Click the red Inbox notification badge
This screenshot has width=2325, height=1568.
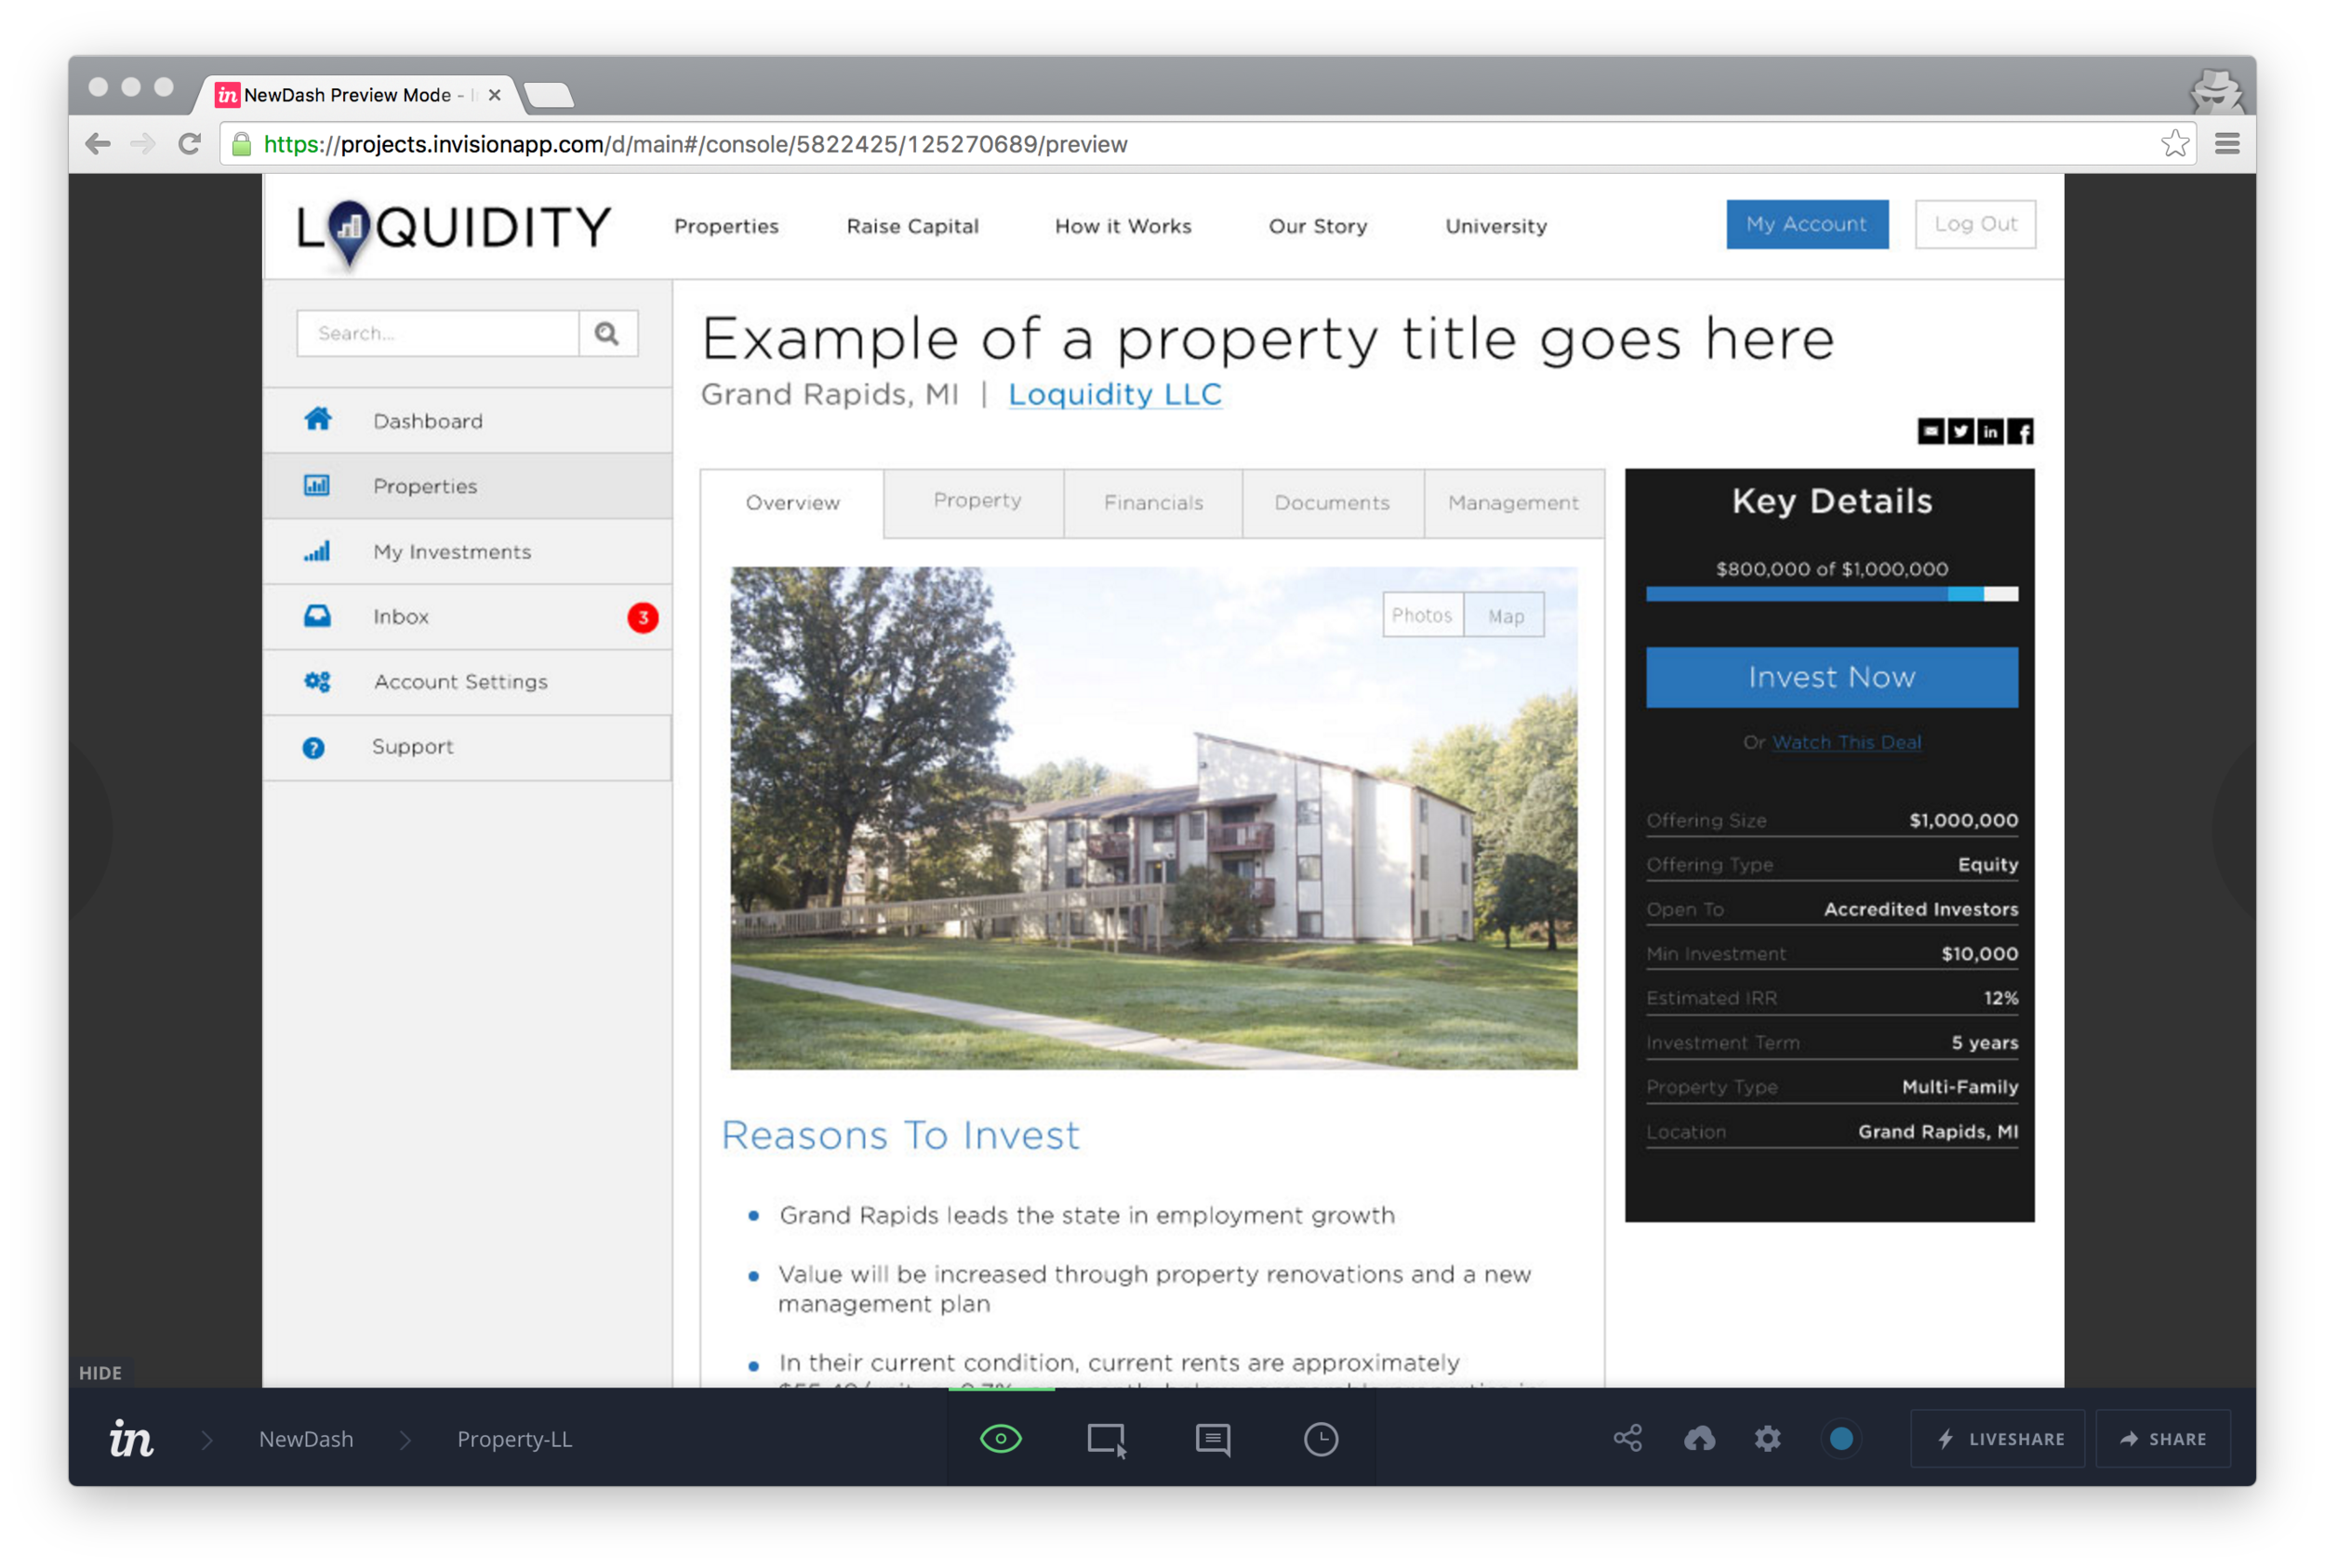(x=643, y=617)
